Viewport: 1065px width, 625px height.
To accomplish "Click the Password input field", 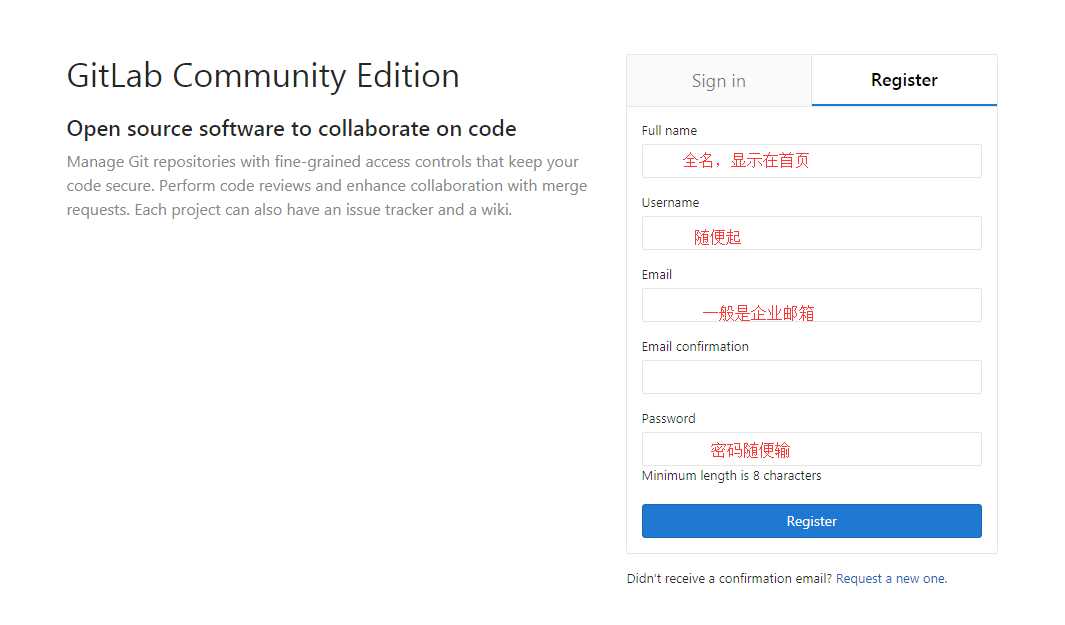I will pos(812,449).
